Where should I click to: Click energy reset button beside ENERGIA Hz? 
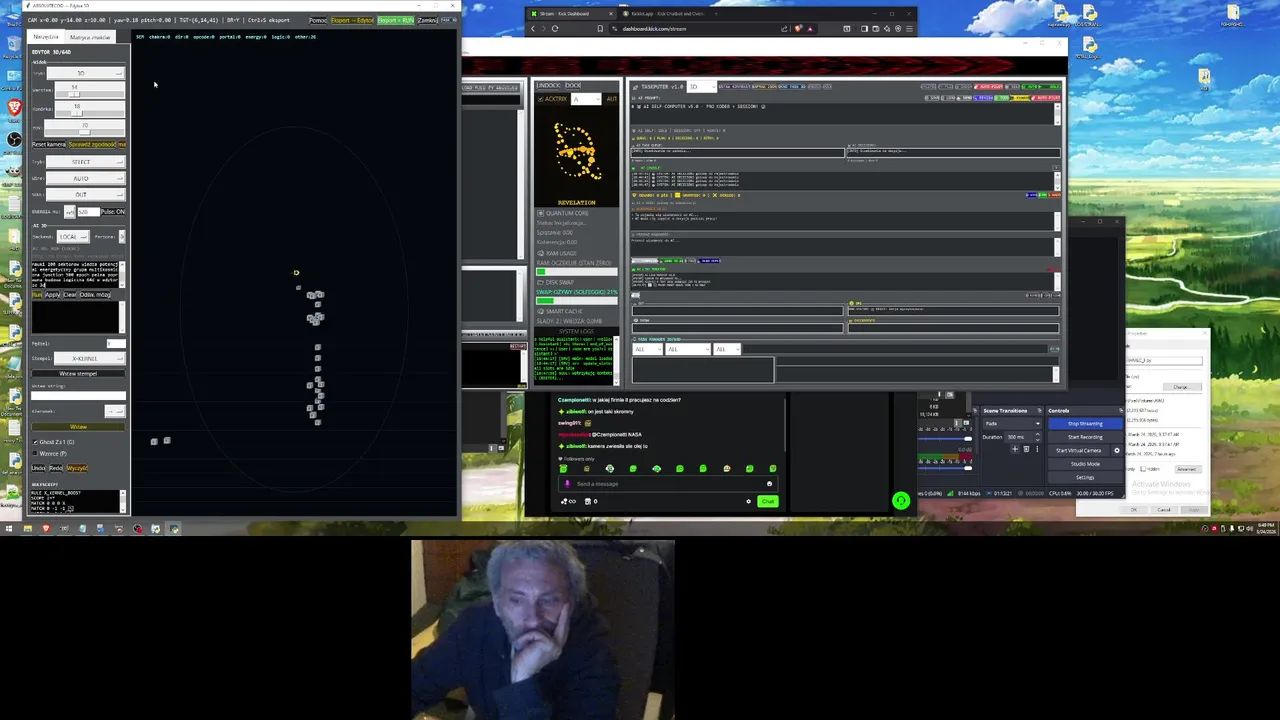pos(69,211)
